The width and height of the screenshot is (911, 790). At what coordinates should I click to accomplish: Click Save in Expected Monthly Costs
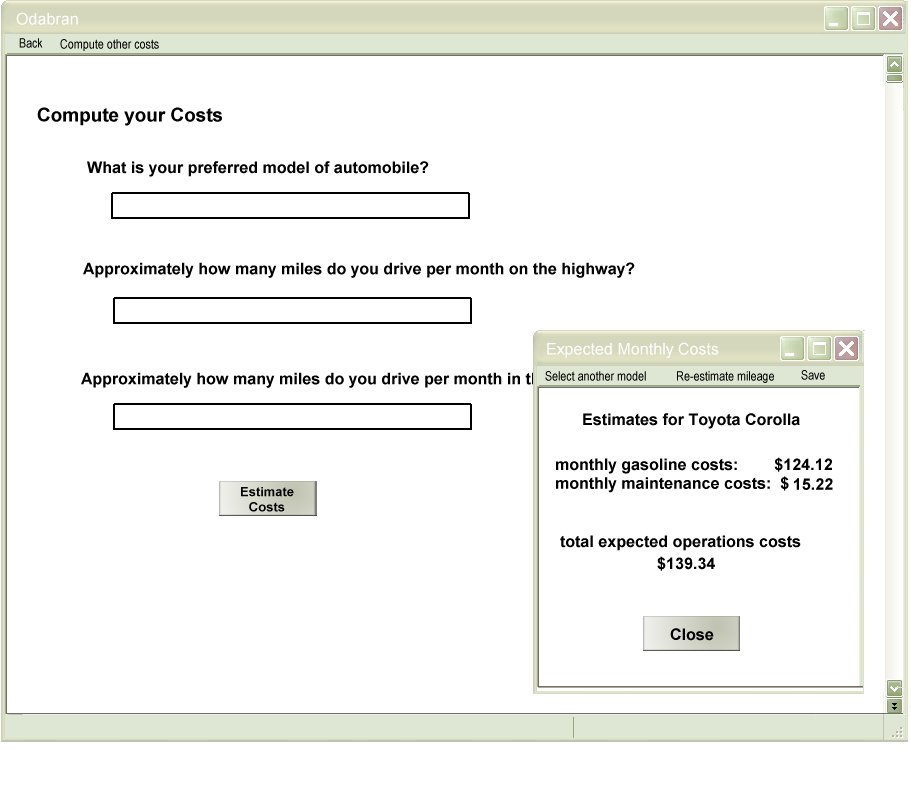coord(813,376)
